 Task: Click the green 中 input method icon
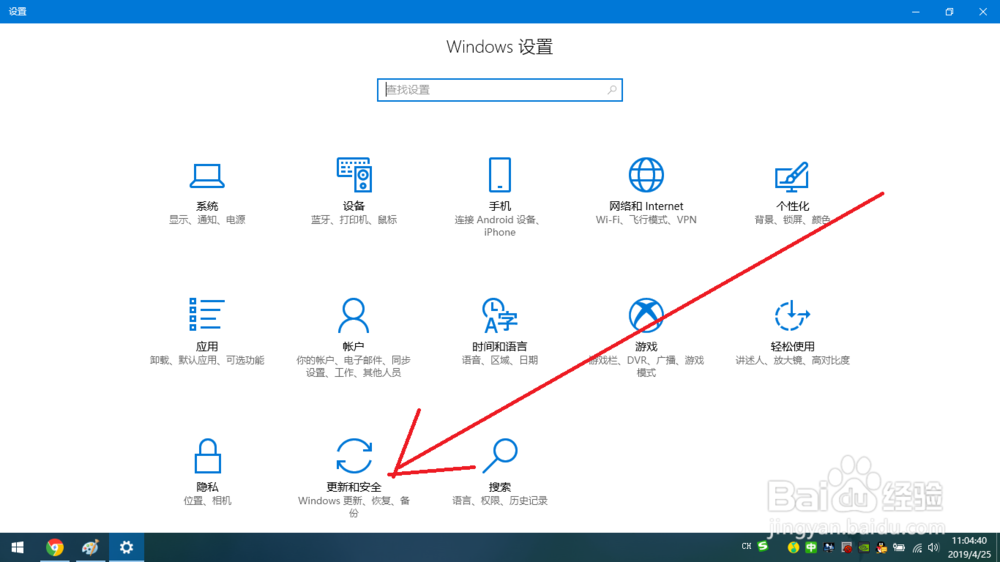tap(811, 547)
